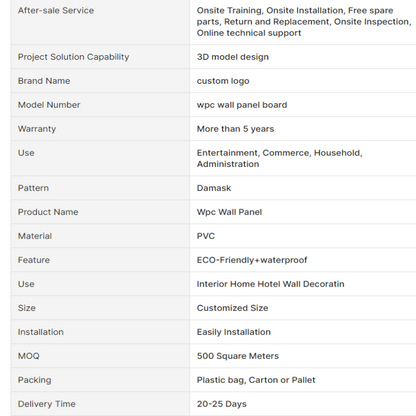Click the Pattern label cell
416x416 pixels.
click(x=100, y=188)
